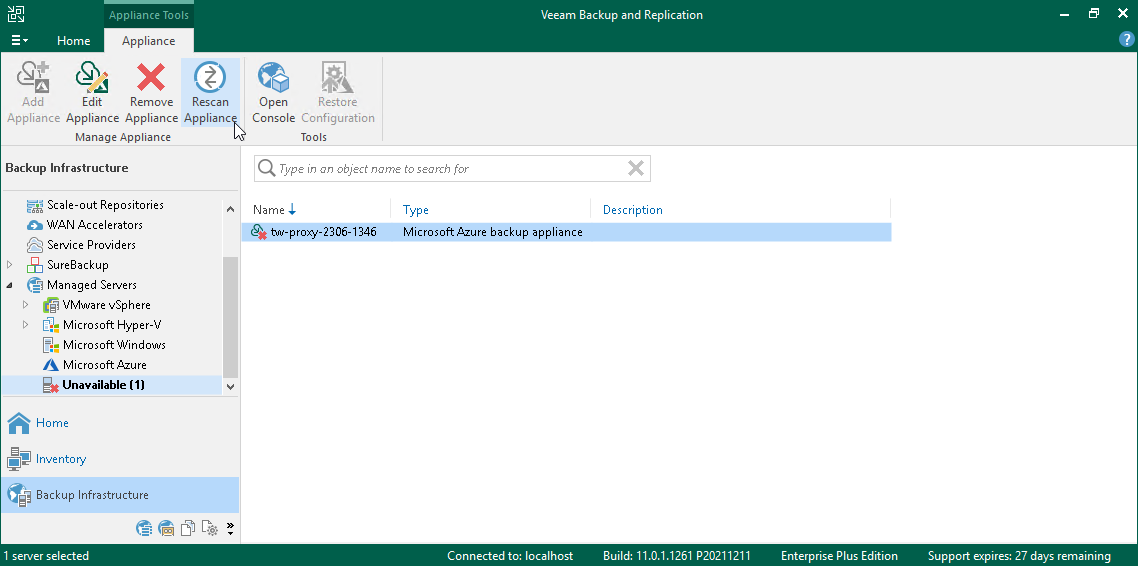Click the Build 11.0.1.1261 status text
The width and height of the screenshot is (1138, 566).
(x=677, y=556)
